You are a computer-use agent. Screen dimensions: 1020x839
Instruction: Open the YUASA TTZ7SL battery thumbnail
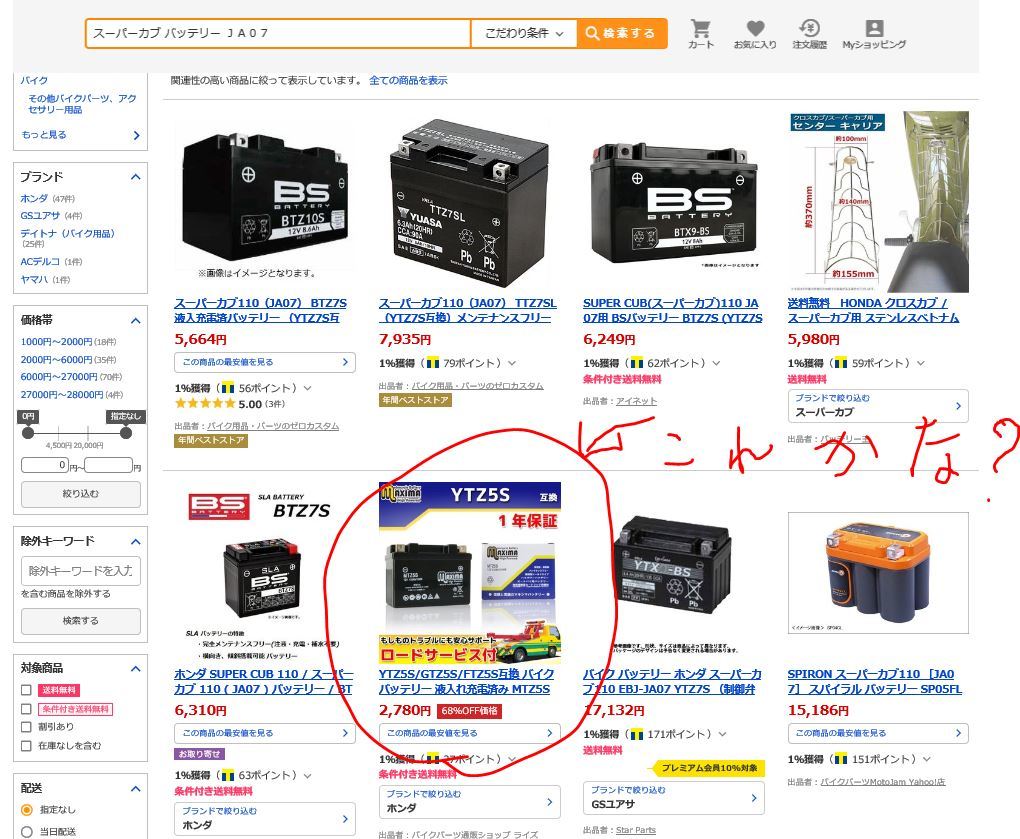468,202
